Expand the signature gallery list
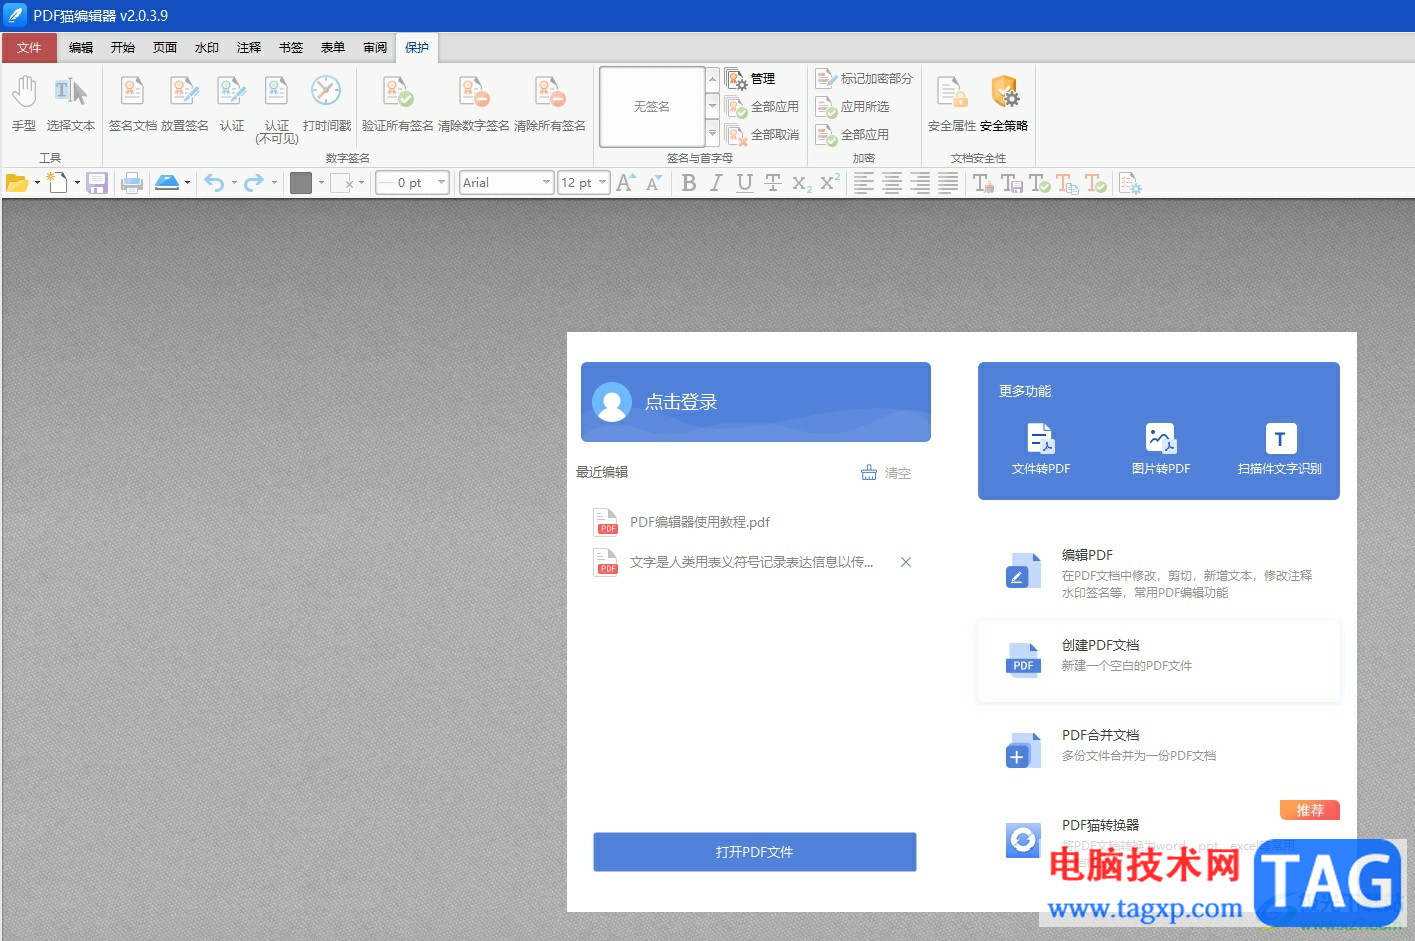 713,134
